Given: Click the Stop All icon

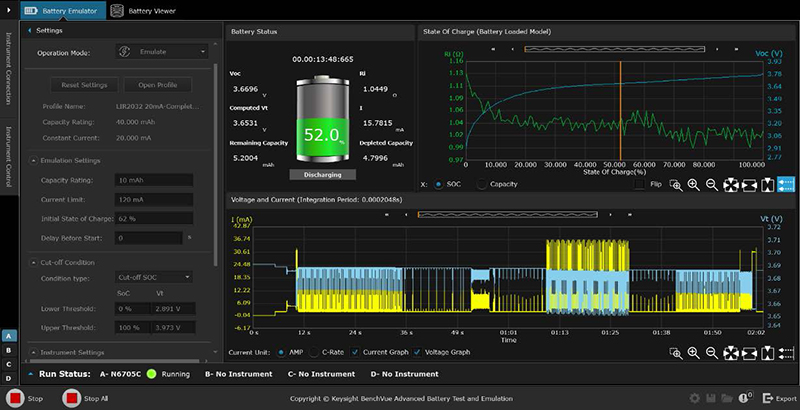Looking at the screenshot, I should 71,397.
